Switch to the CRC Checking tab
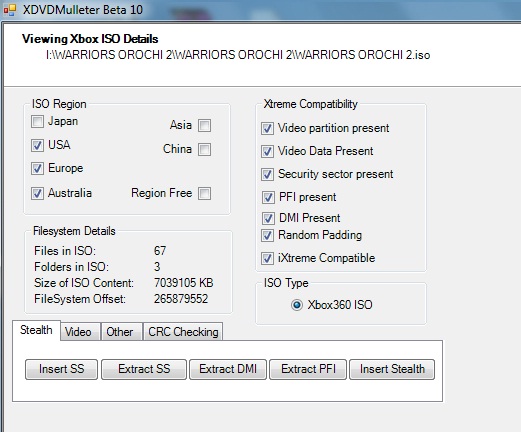 [x=183, y=332]
